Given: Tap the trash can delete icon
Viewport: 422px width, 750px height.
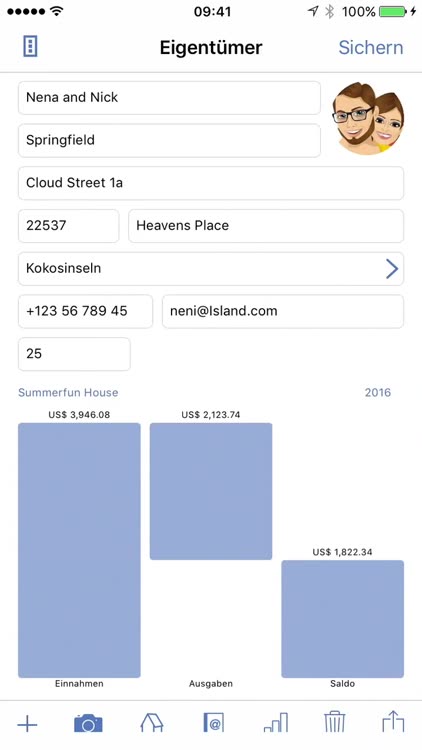Looking at the screenshot, I should [x=334, y=722].
